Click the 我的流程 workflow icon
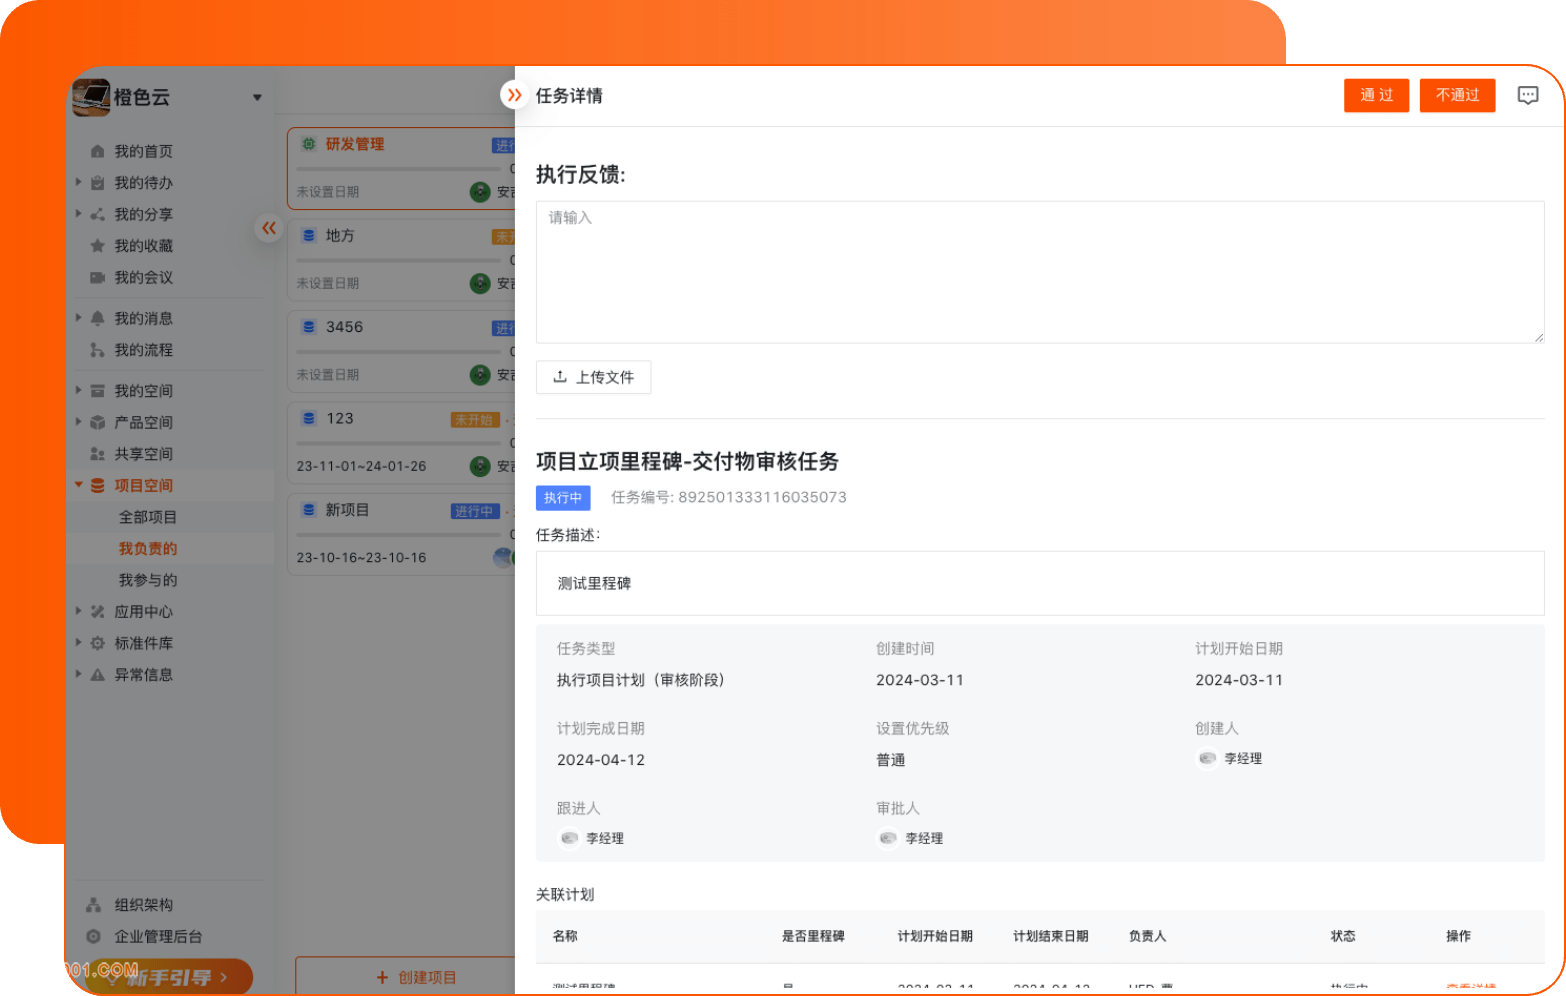1566x996 pixels. click(97, 350)
